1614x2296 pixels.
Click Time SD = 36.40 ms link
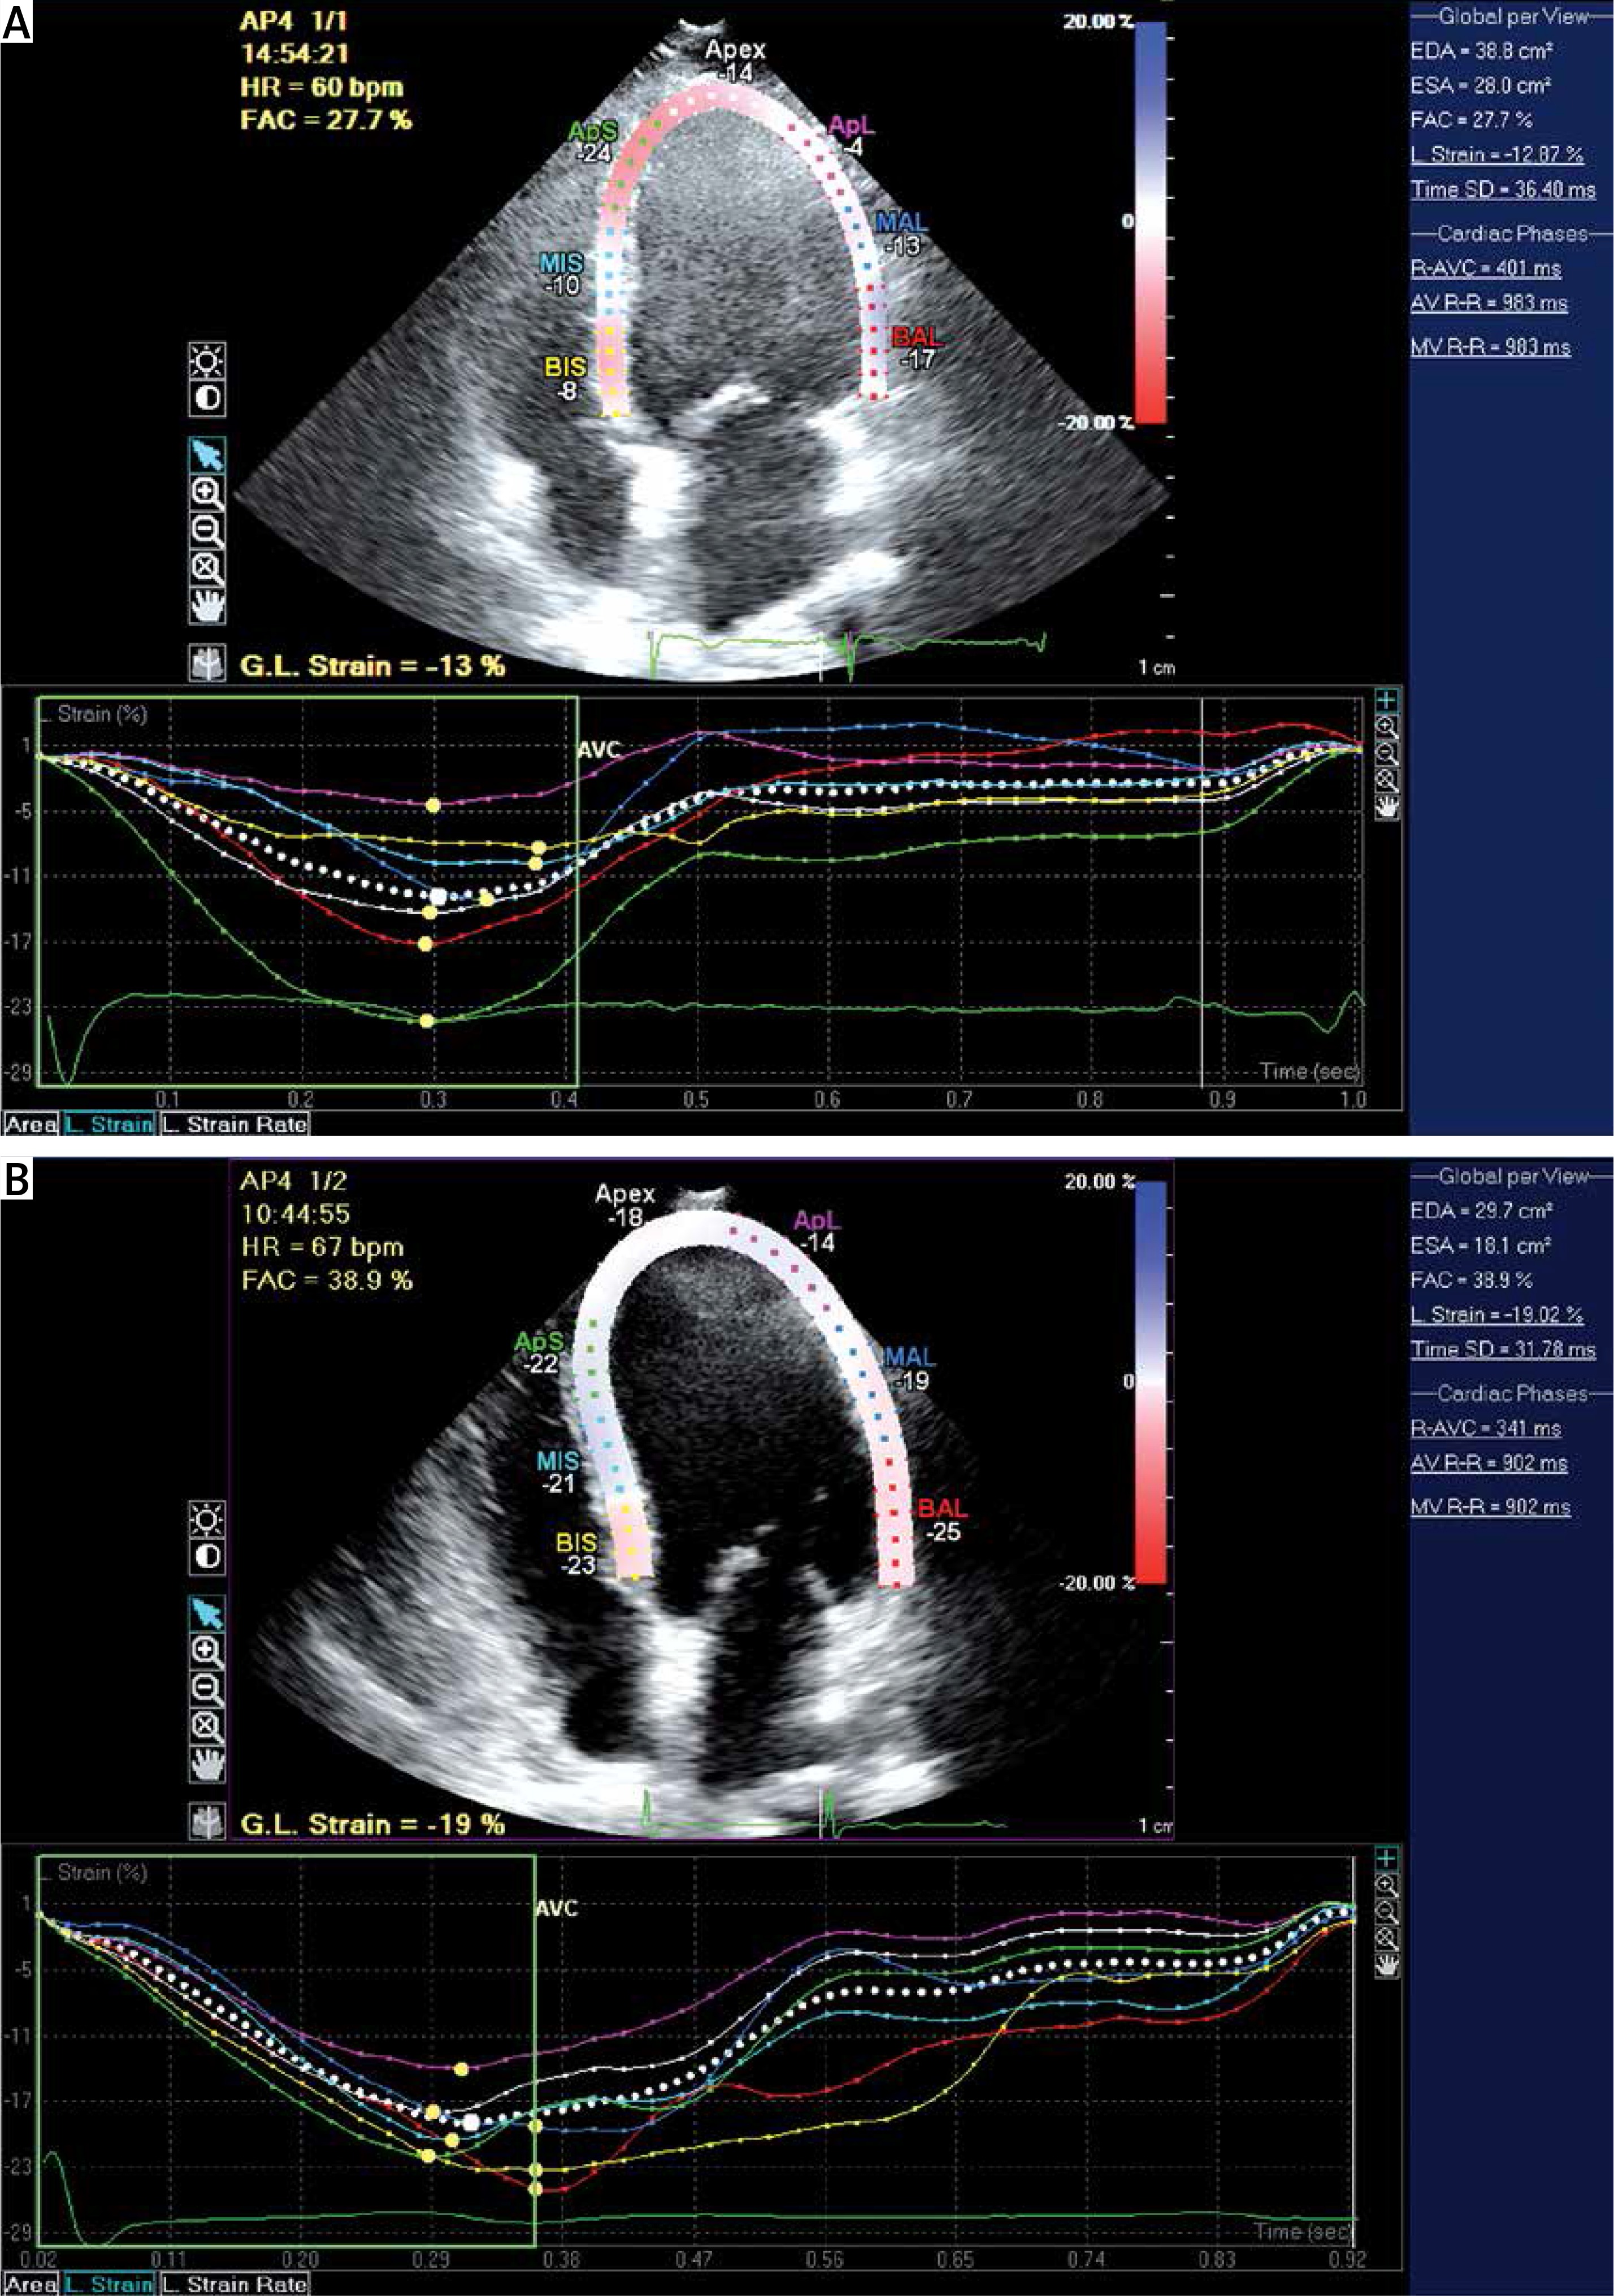[x=1502, y=189]
